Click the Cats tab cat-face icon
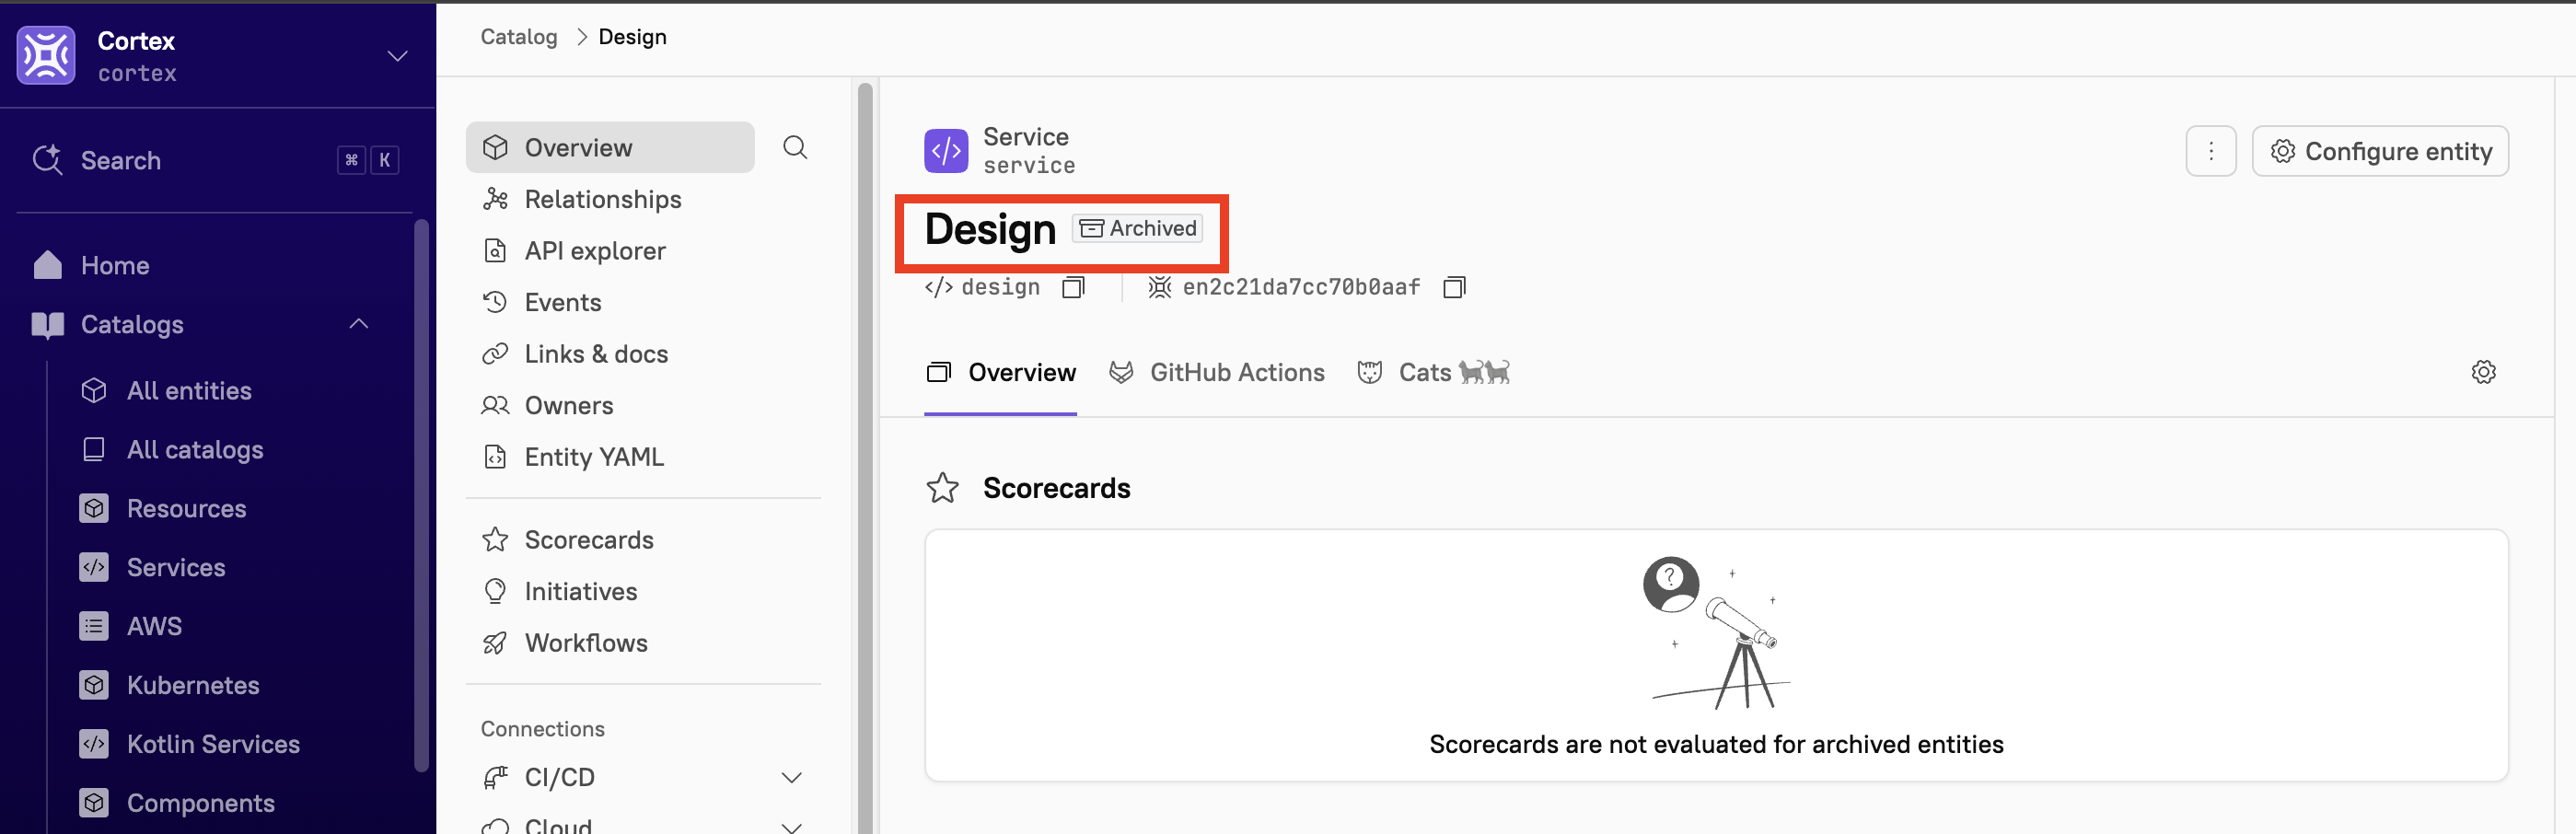This screenshot has height=834, width=2576. click(1369, 372)
